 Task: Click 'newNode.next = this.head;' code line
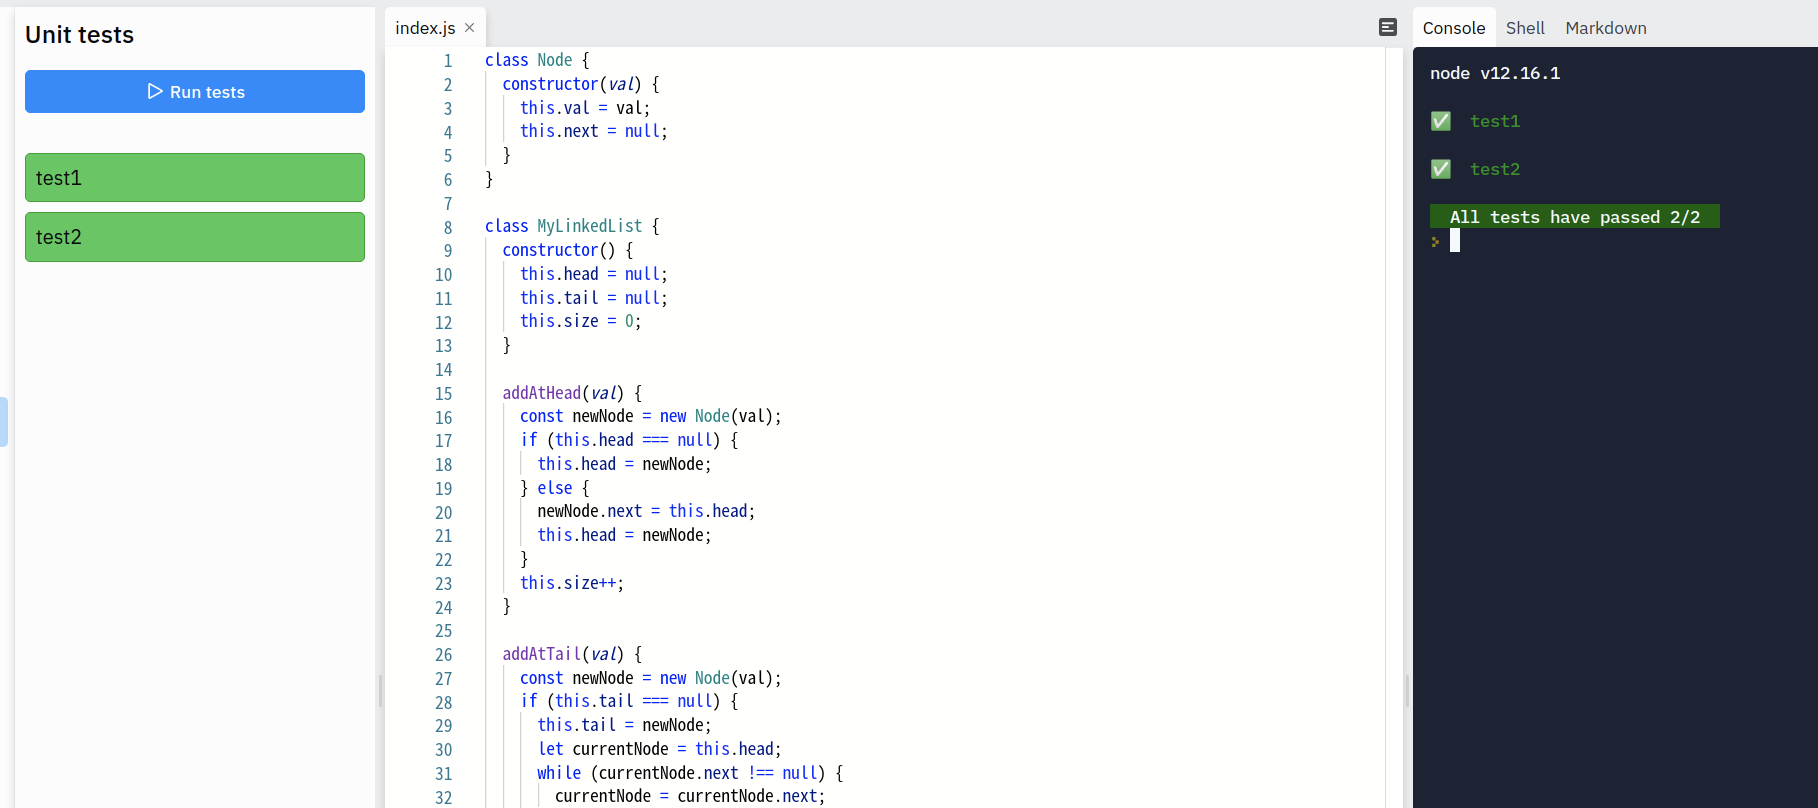(646, 511)
